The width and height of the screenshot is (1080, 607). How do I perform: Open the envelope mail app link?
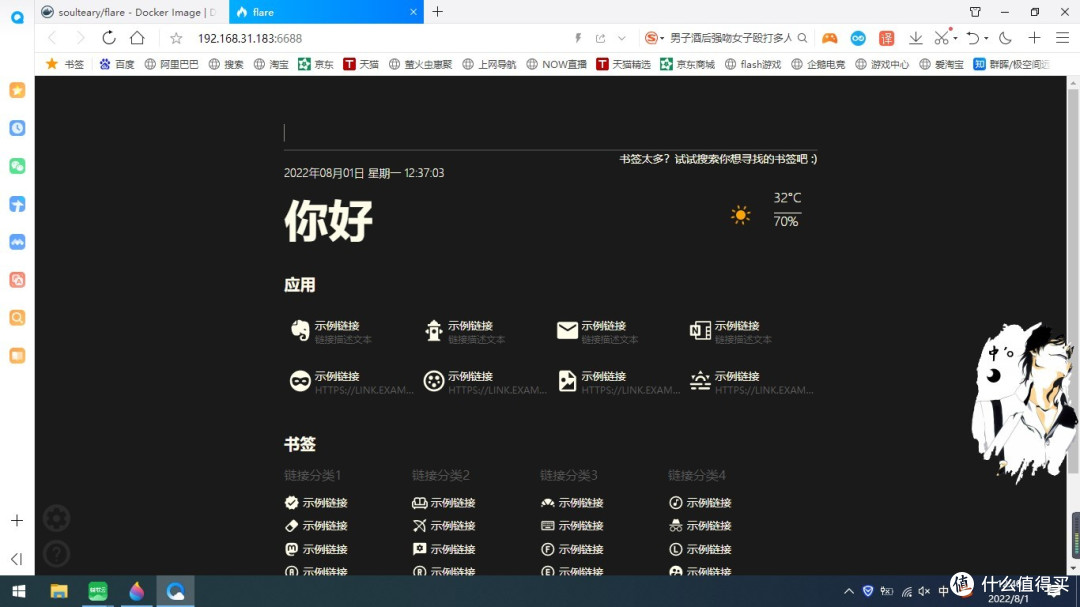(597, 331)
